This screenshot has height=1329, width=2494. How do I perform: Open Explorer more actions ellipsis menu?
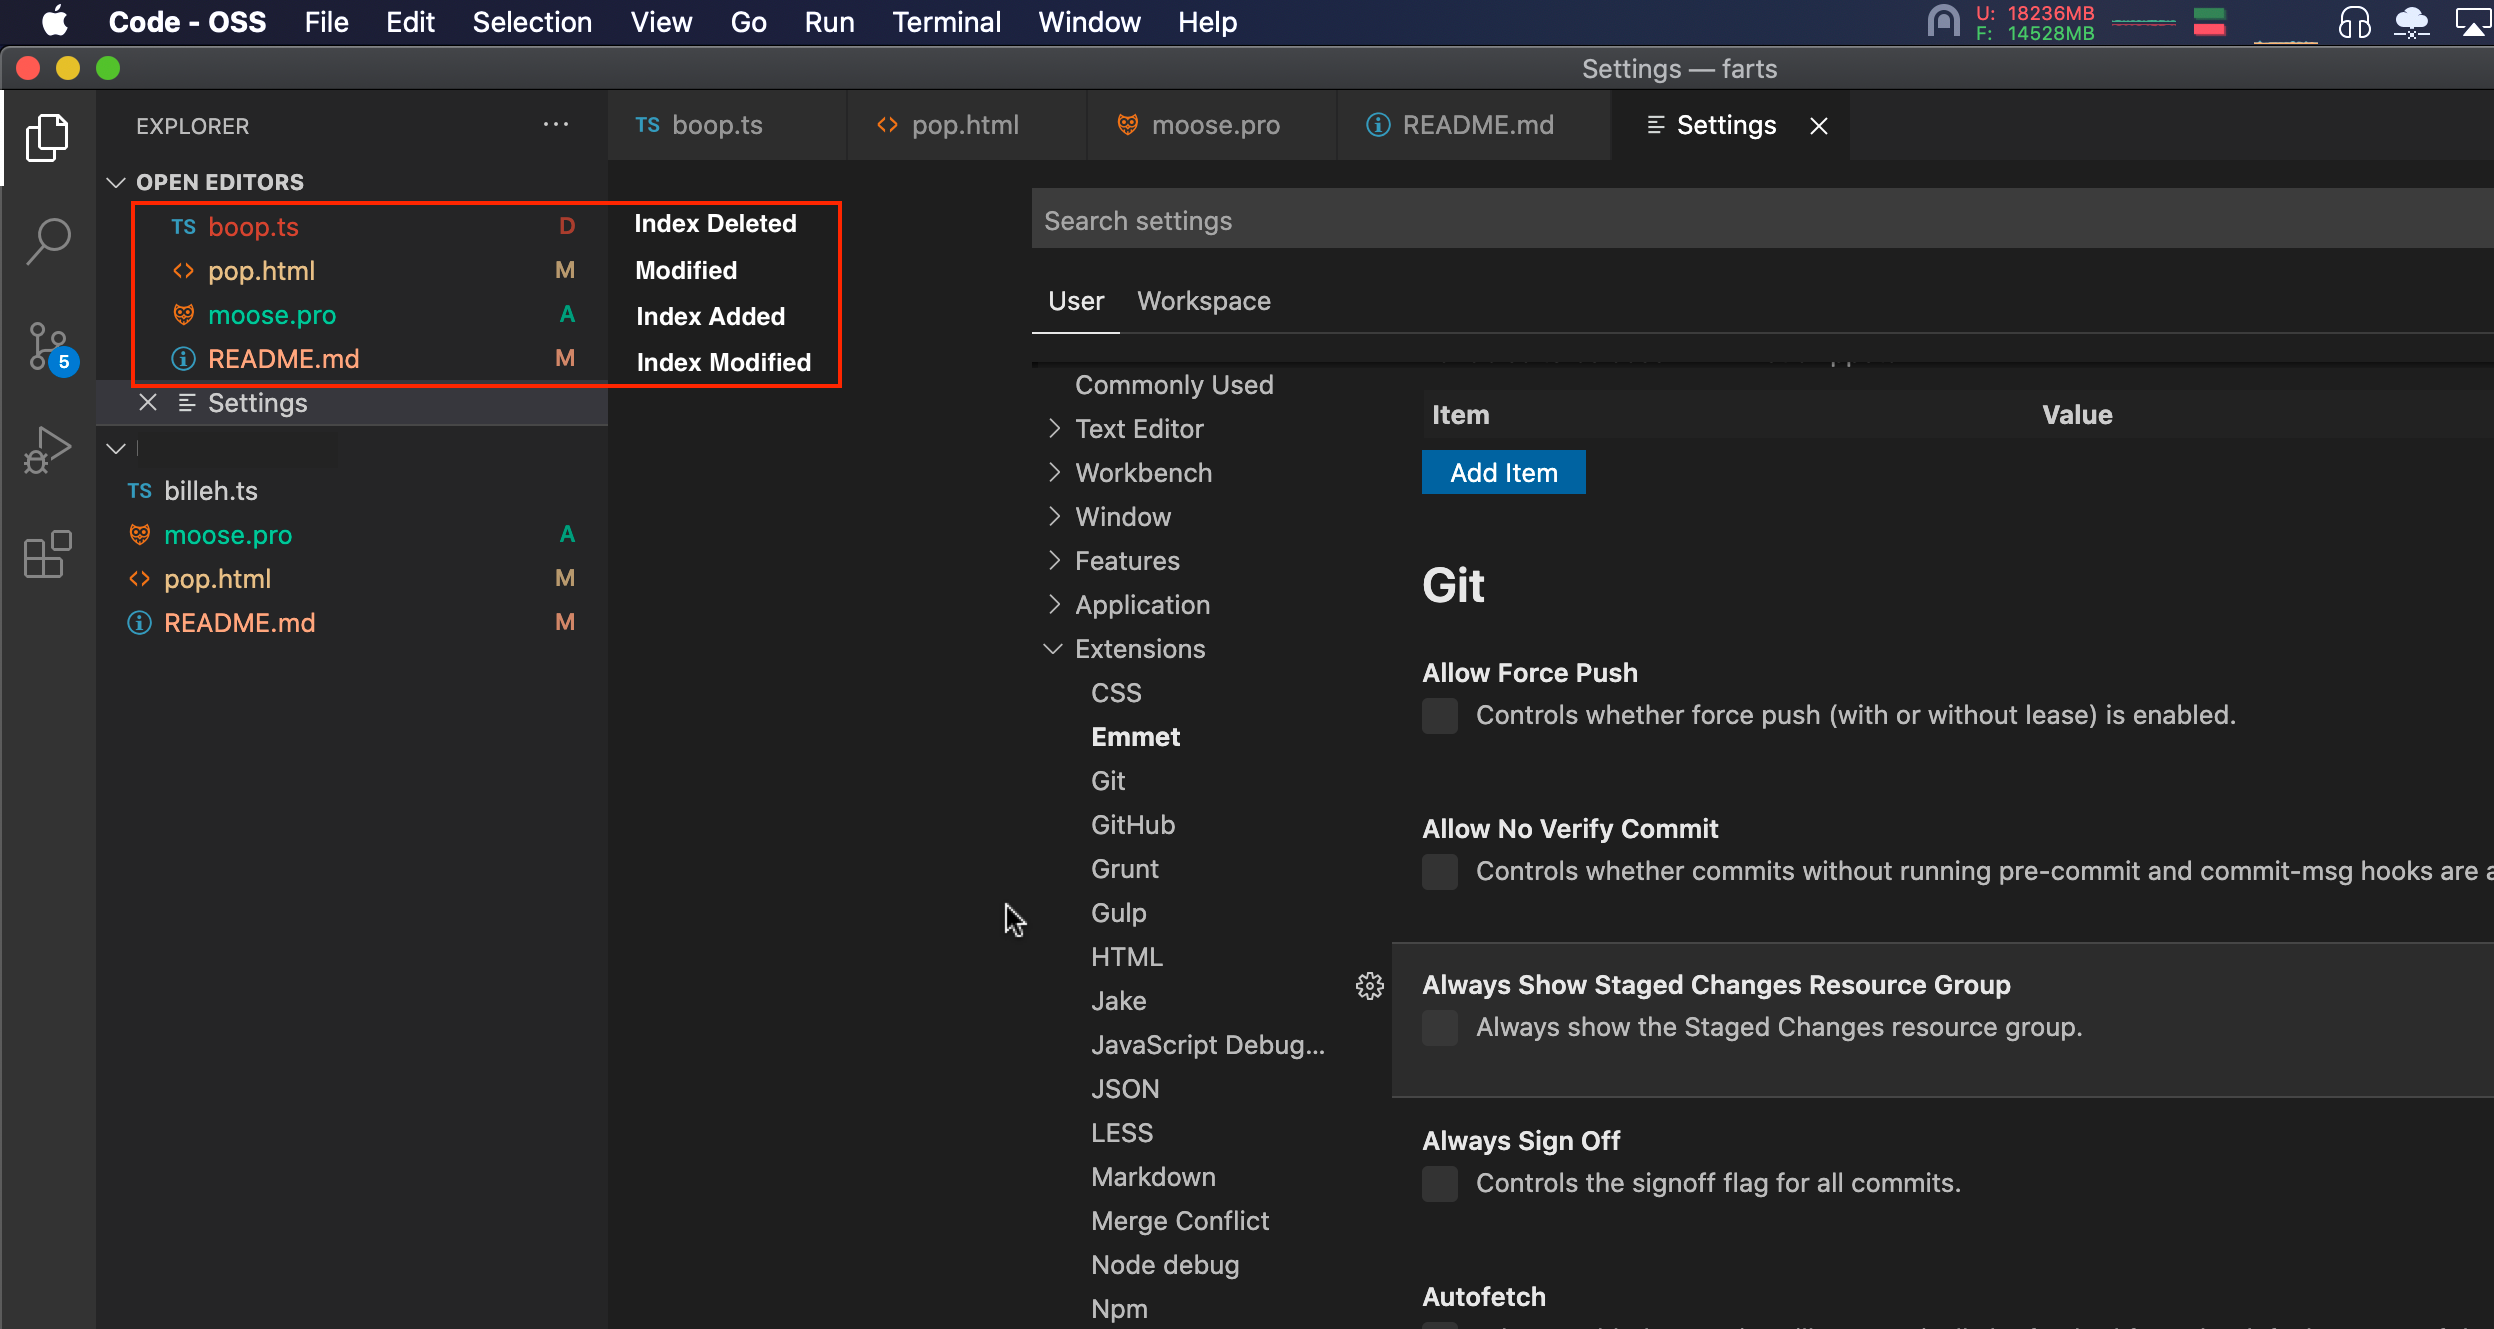tap(556, 125)
